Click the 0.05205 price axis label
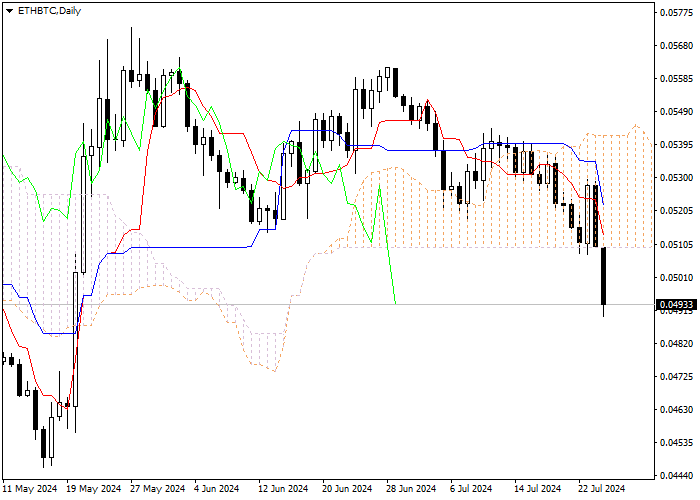Image resolution: width=700 pixels, height=500 pixels. [676, 211]
